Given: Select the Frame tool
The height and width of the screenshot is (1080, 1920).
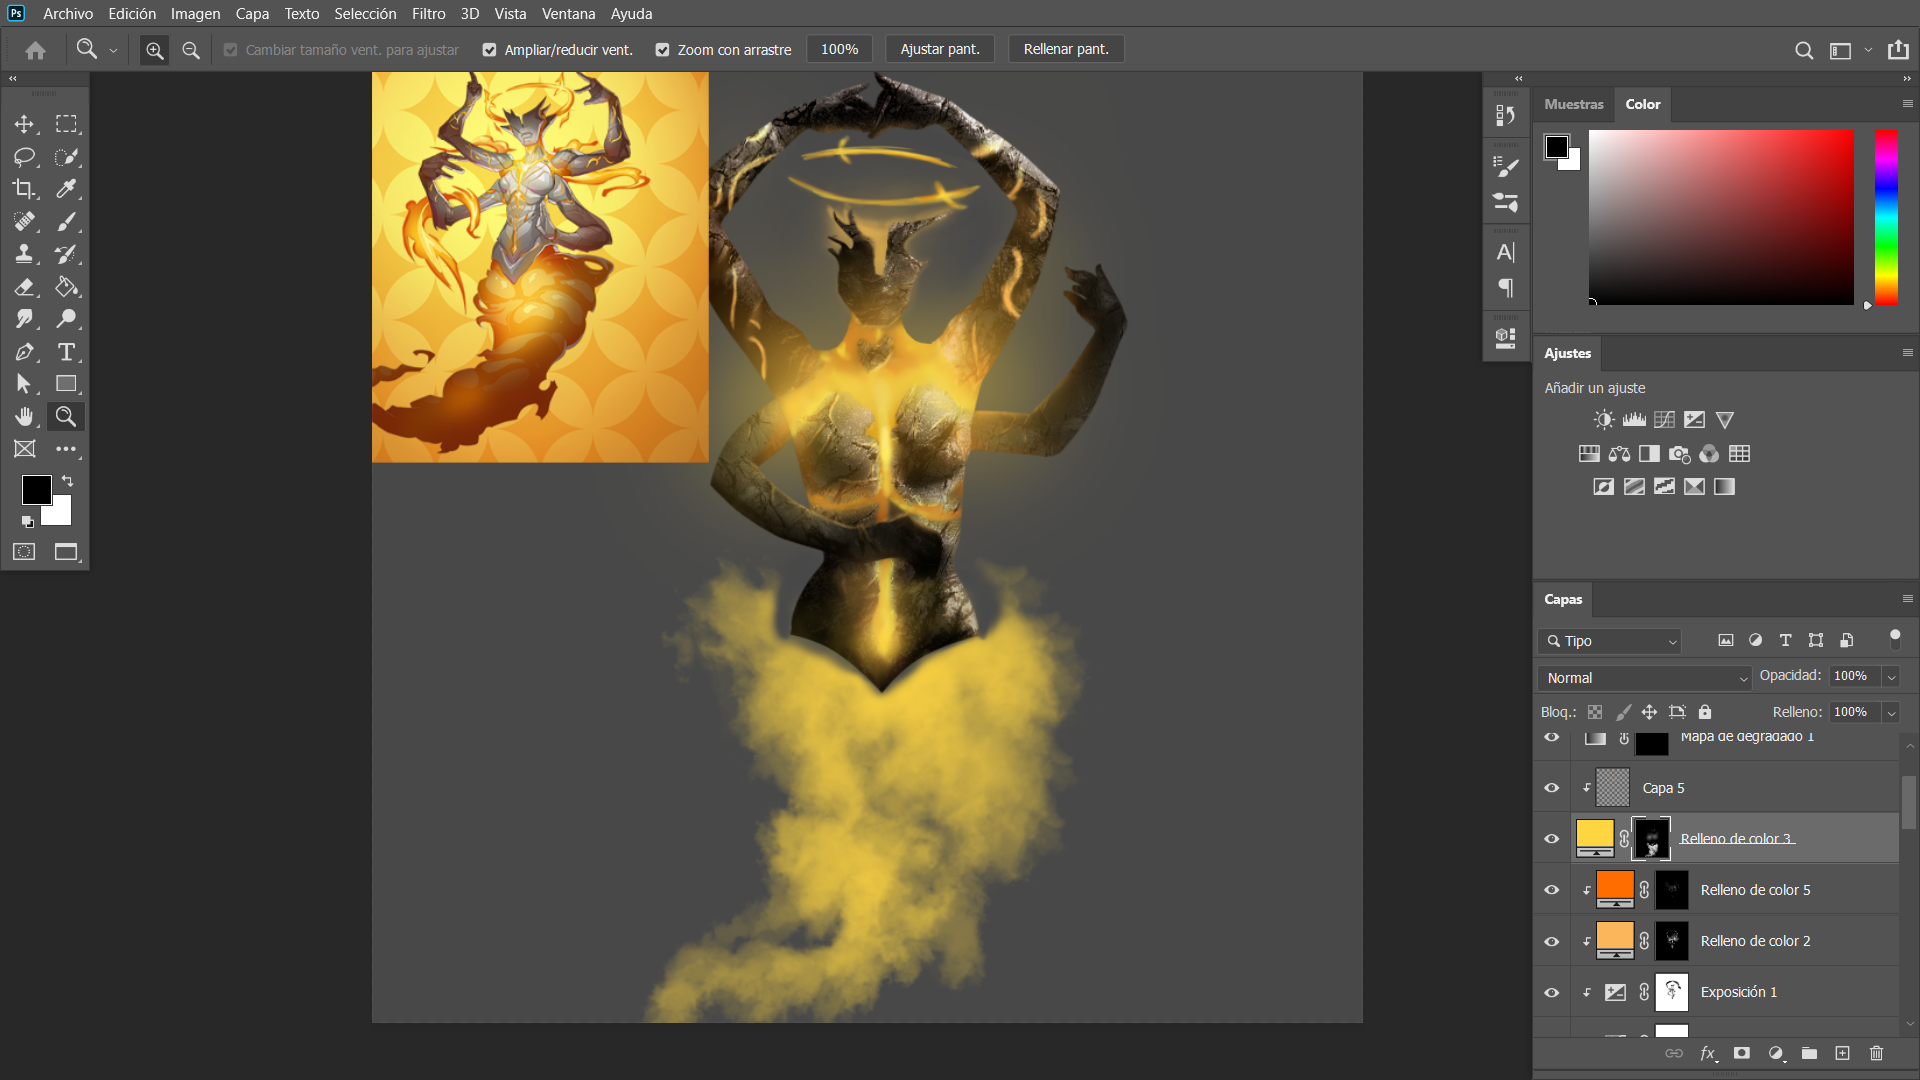Looking at the screenshot, I should point(24,449).
